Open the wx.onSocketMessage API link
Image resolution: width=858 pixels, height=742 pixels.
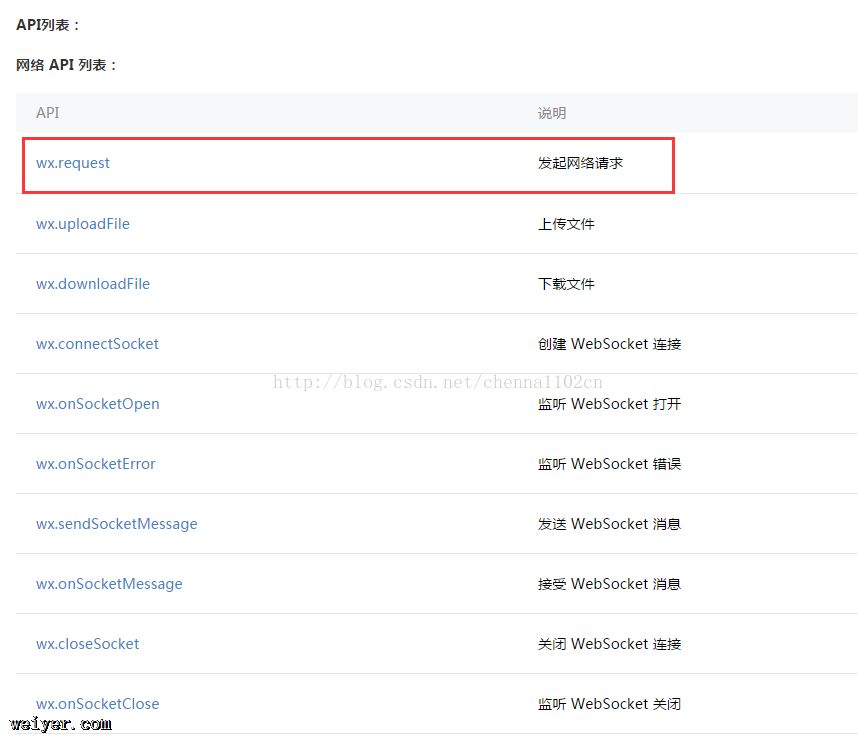pos(109,584)
